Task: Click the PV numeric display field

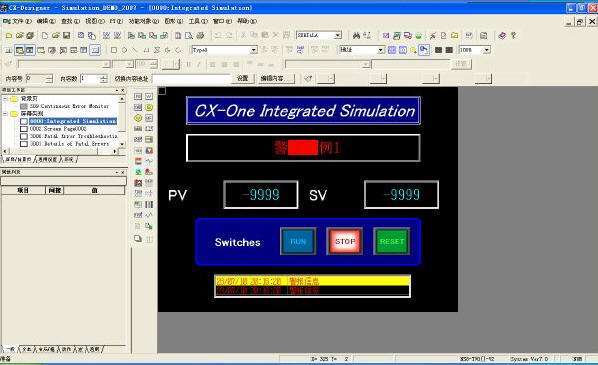Action: (260, 195)
